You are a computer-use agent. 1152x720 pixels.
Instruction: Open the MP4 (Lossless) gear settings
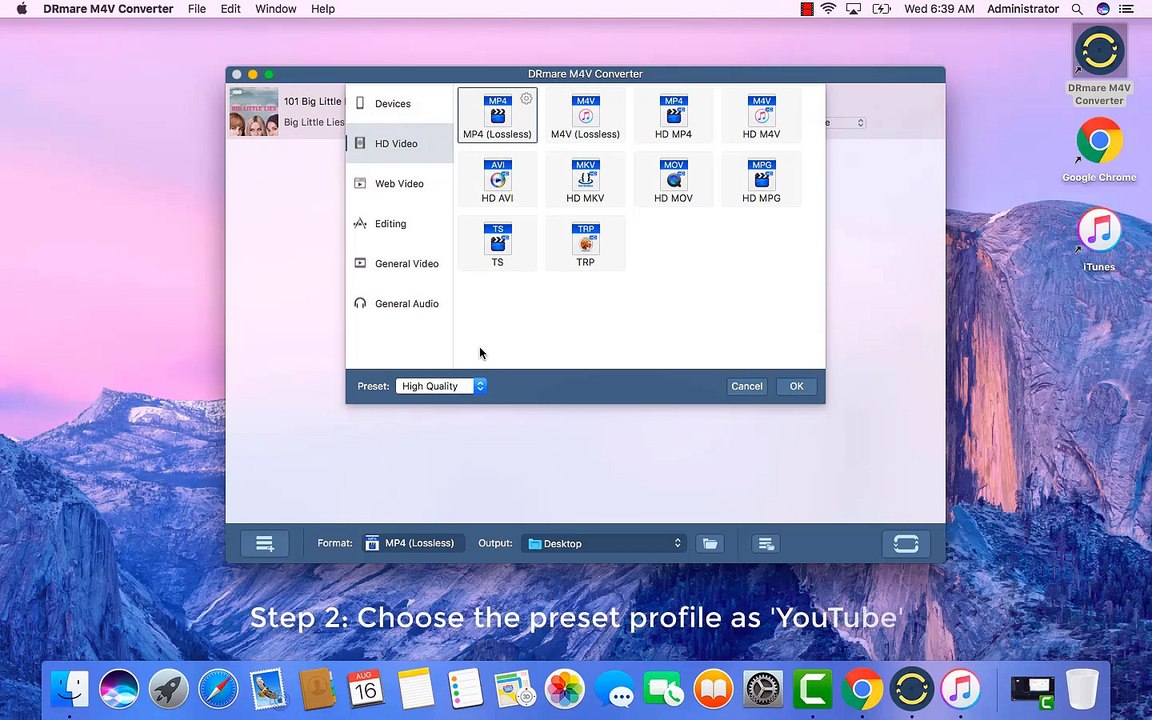pos(526,98)
